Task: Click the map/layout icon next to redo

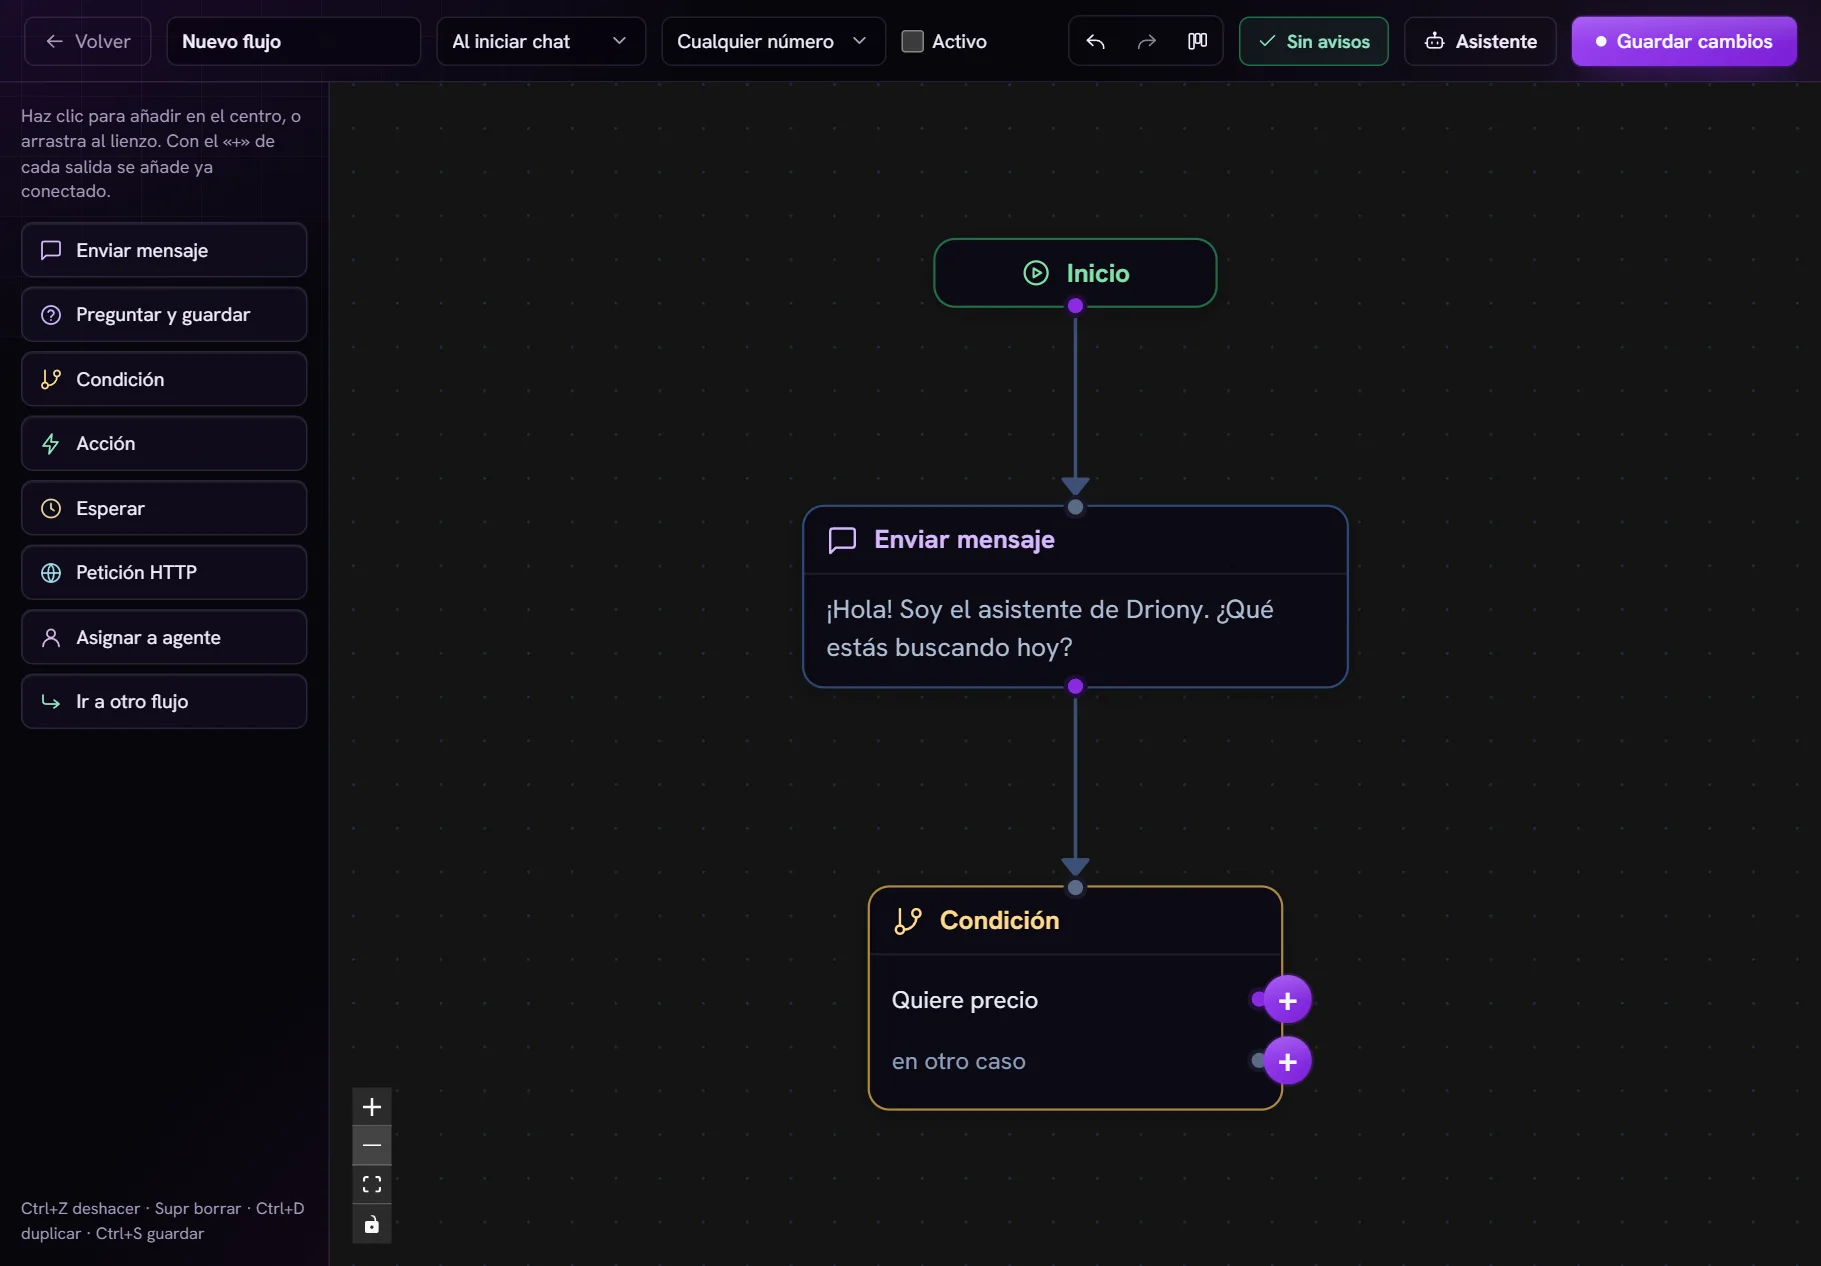Action: click(x=1197, y=41)
